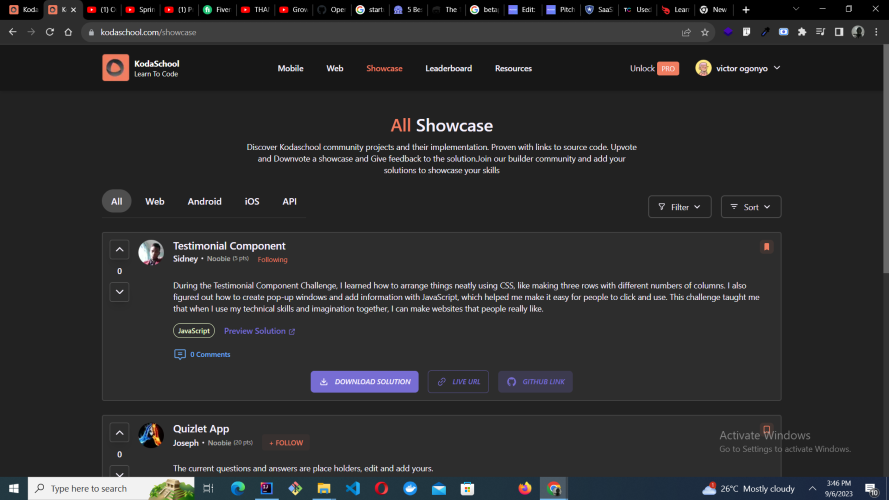Click the Unlock PRO button
Viewport: 889px width, 500px height.
point(654,68)
